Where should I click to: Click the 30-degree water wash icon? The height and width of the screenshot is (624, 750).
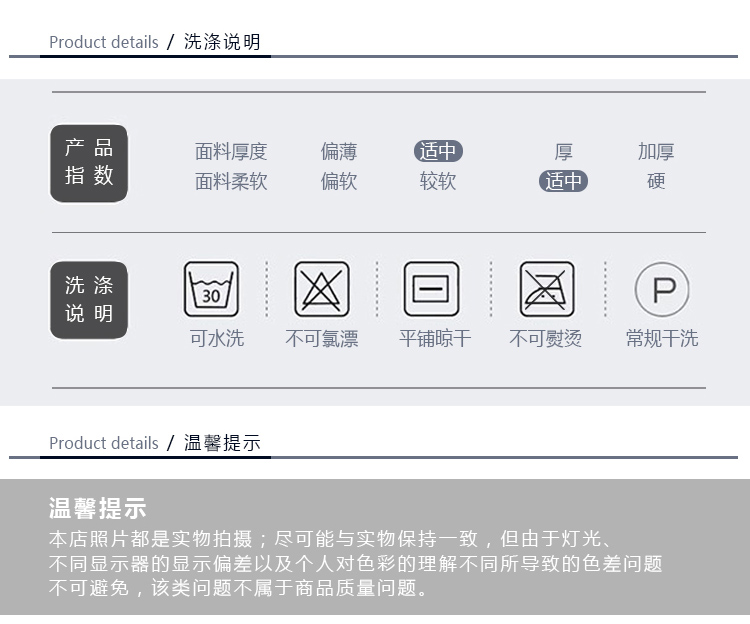(211, 289)
